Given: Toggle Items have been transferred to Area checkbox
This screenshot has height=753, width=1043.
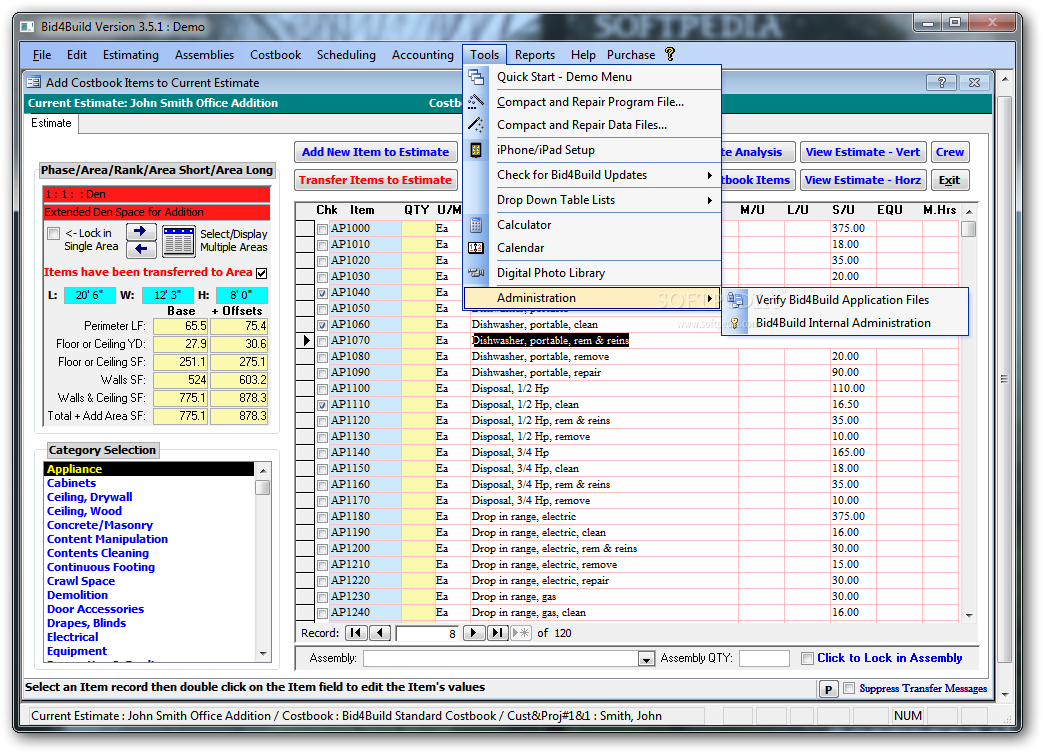Looking at the screenshot, I should click(x=261, y=273).
